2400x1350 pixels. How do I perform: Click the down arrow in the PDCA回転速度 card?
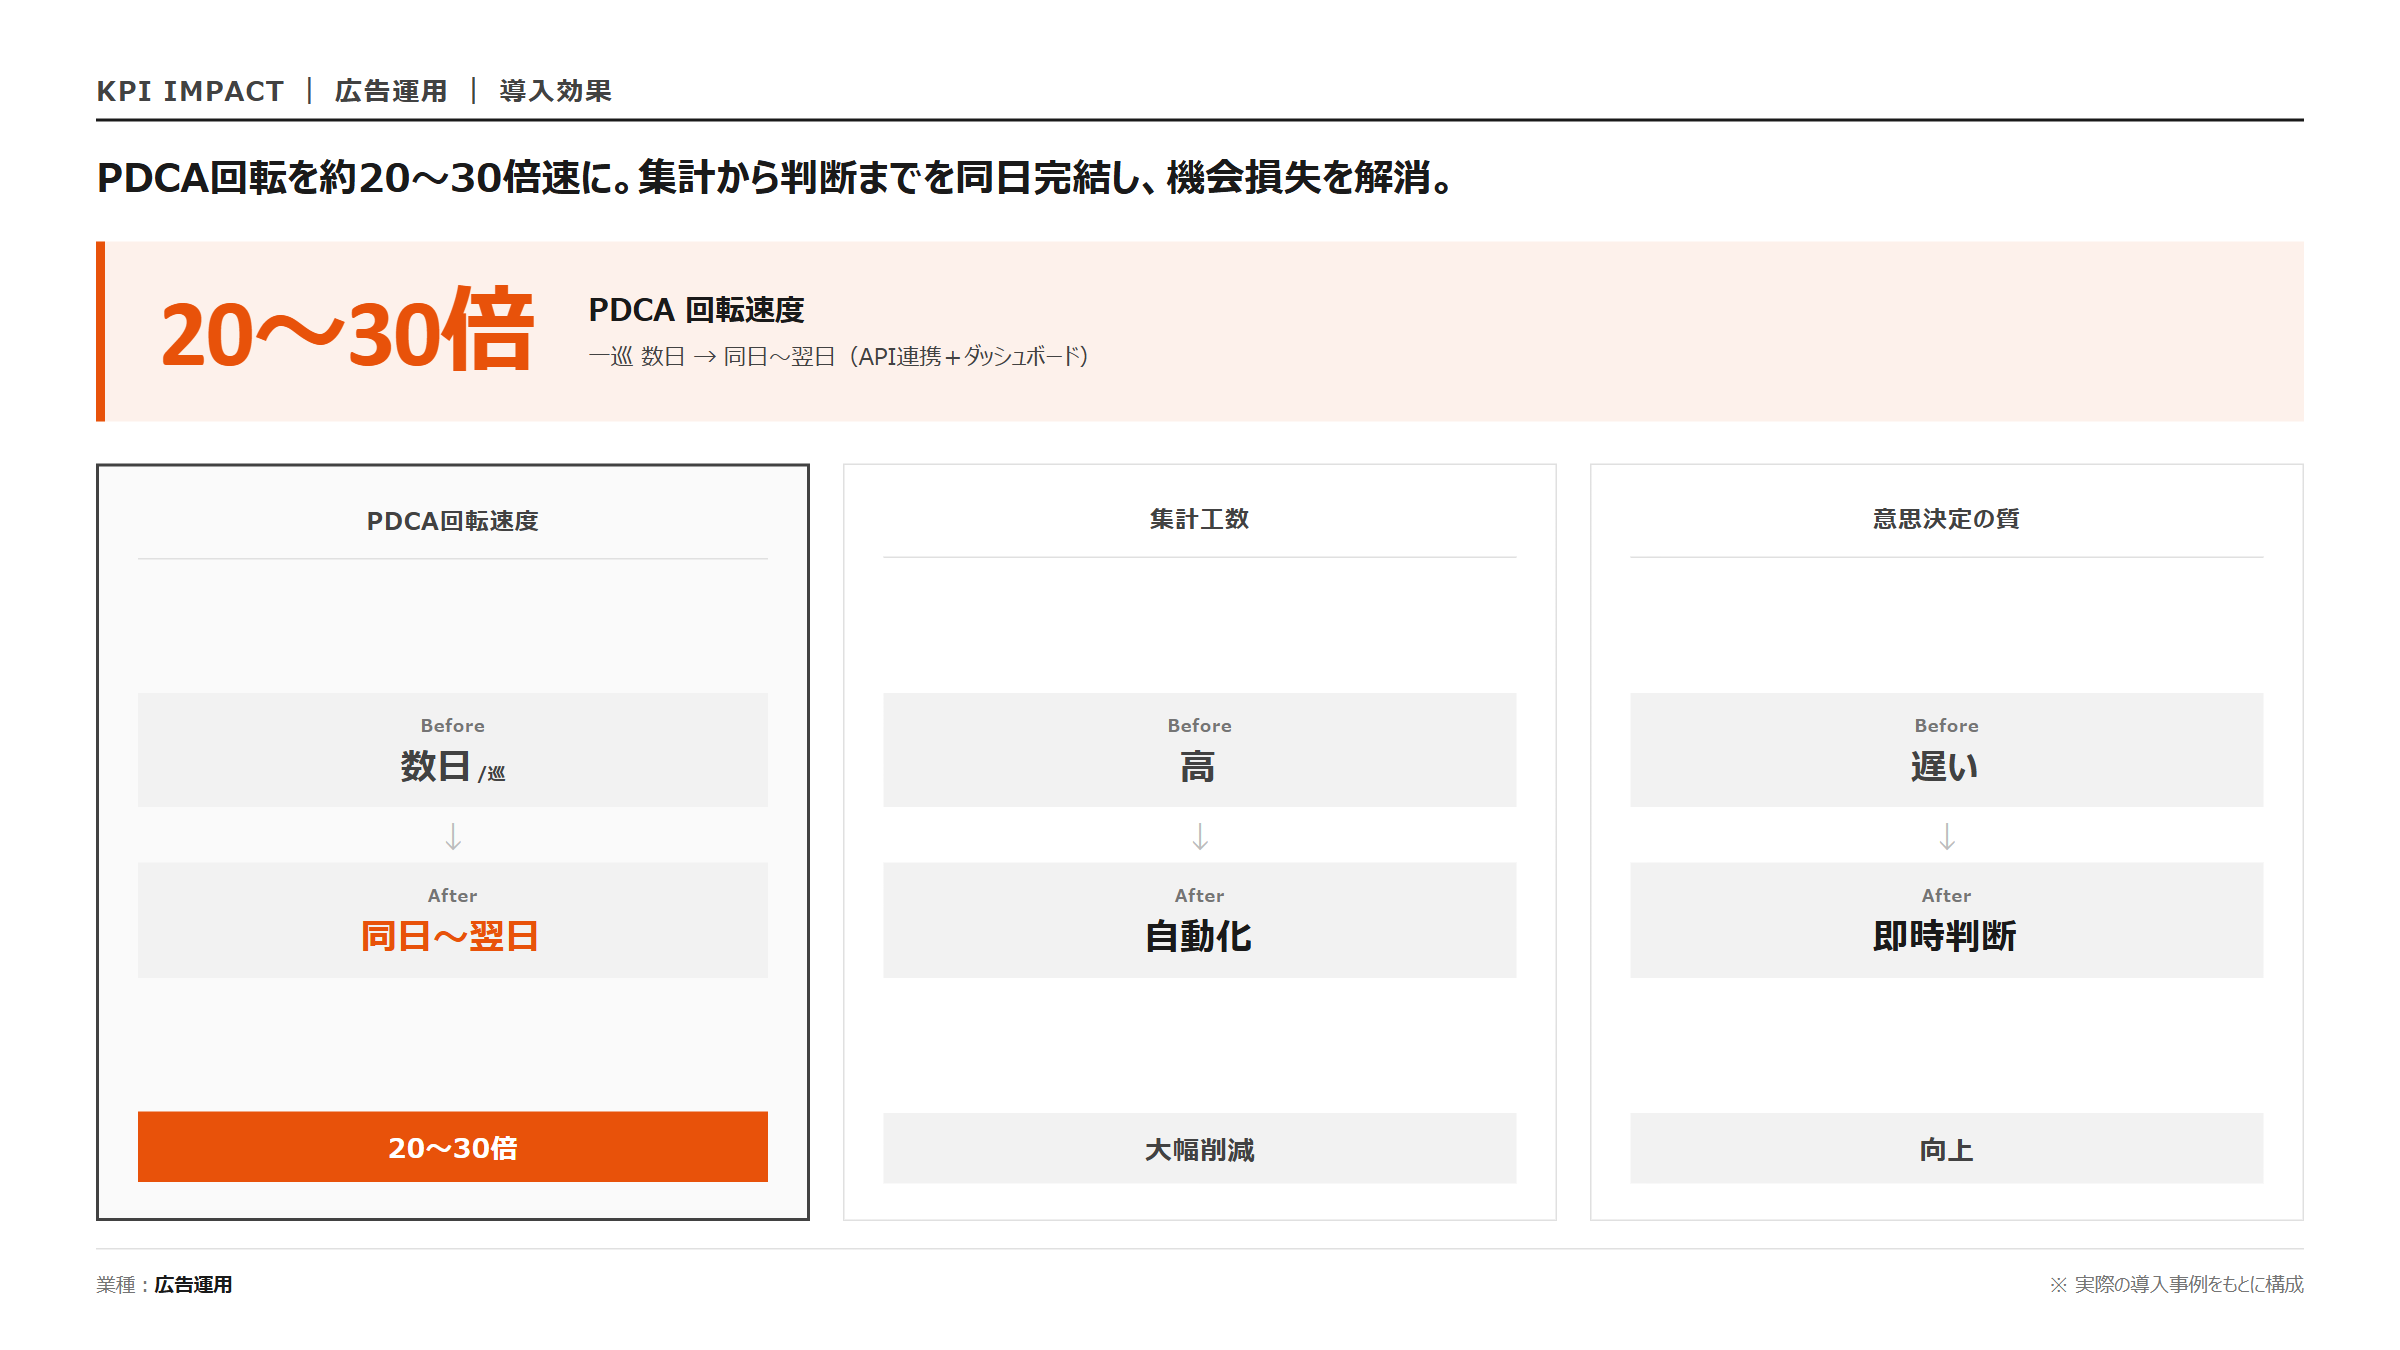pos(453,836)
